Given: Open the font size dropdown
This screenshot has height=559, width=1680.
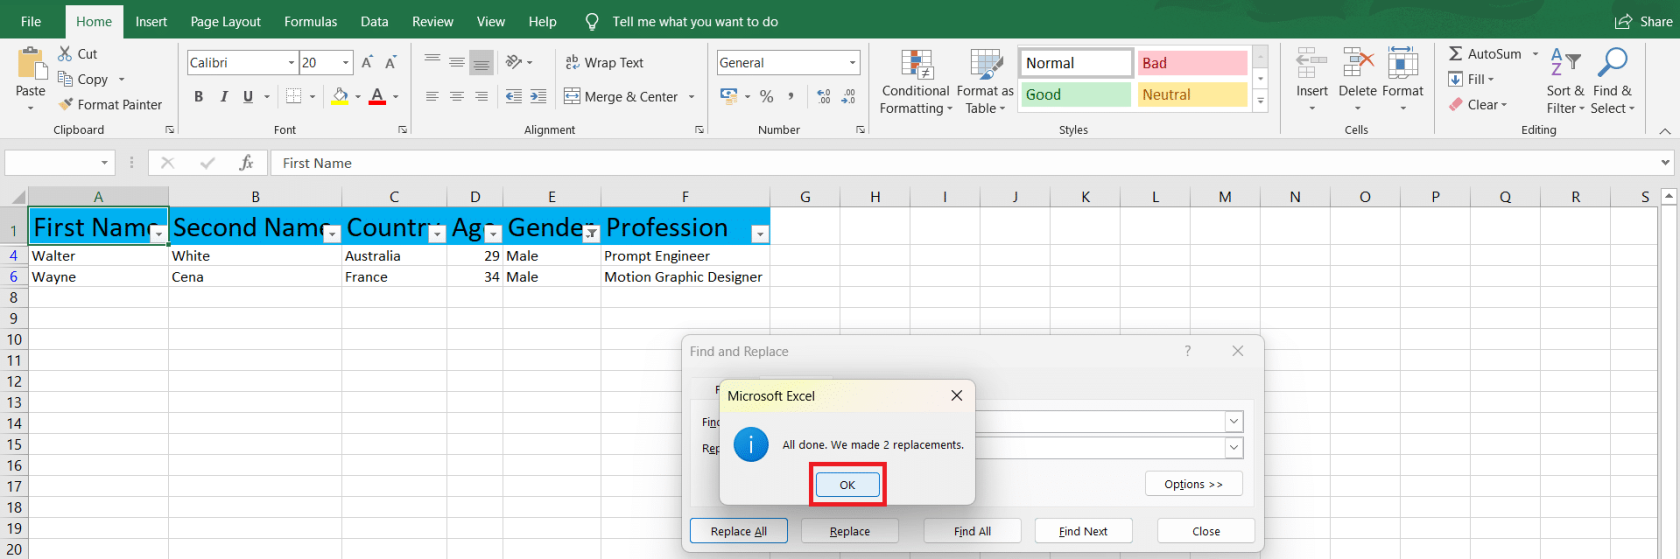Looking at the screenshot, I should pos(346,63).
